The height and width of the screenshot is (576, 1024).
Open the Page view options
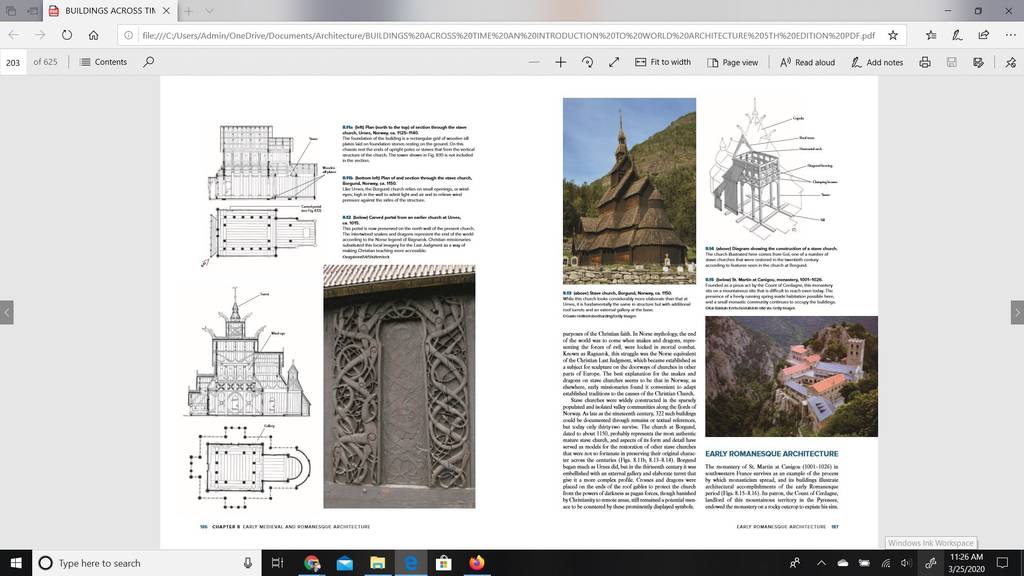coord(732,62)
